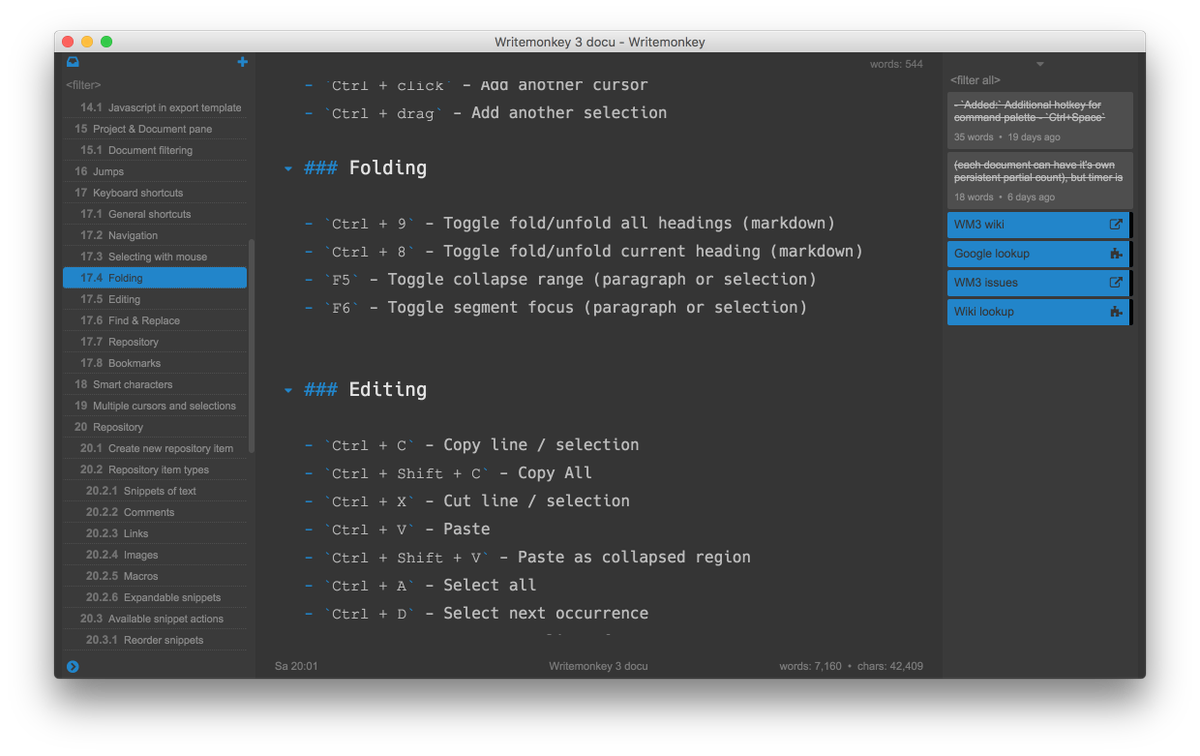Select 17.3 Selecting with mouse

point(155,257)
